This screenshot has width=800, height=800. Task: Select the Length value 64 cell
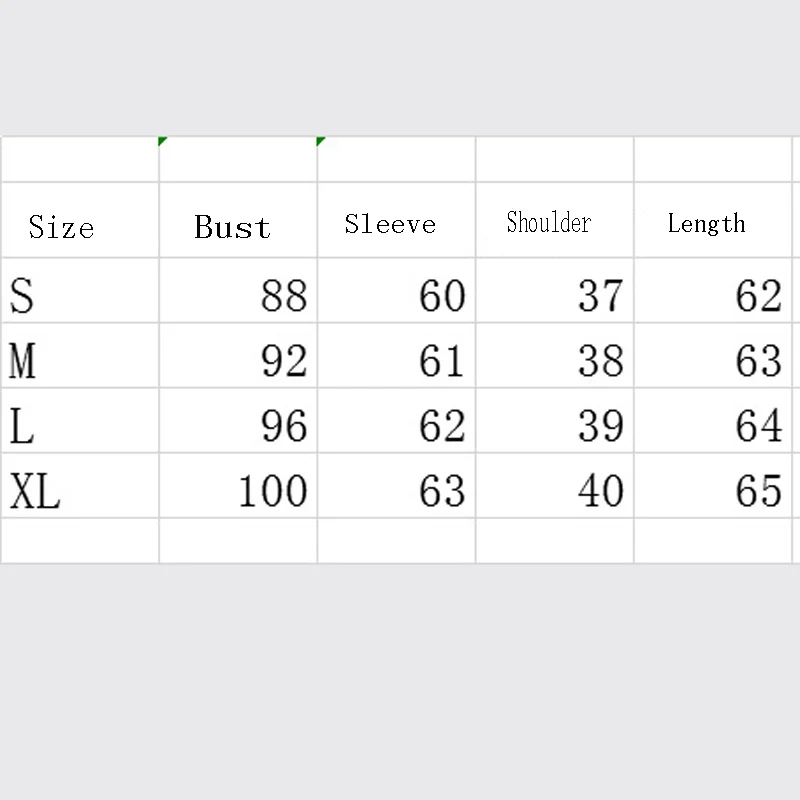pyautogui.click(x=713, y=420)
